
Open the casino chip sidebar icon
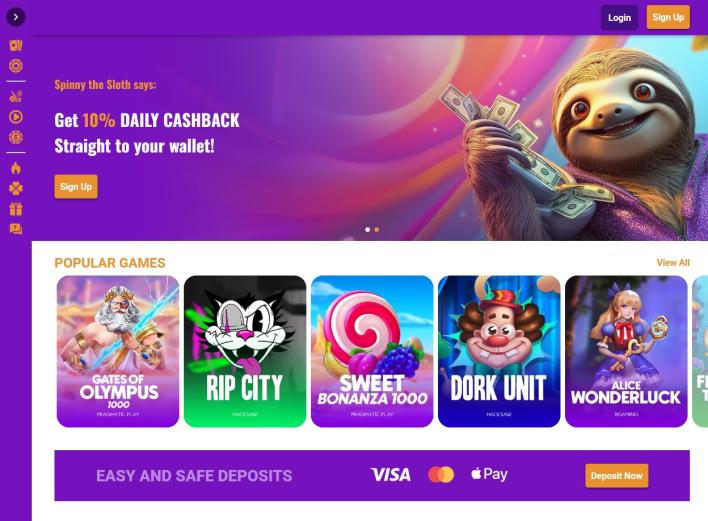pos(16,66)
